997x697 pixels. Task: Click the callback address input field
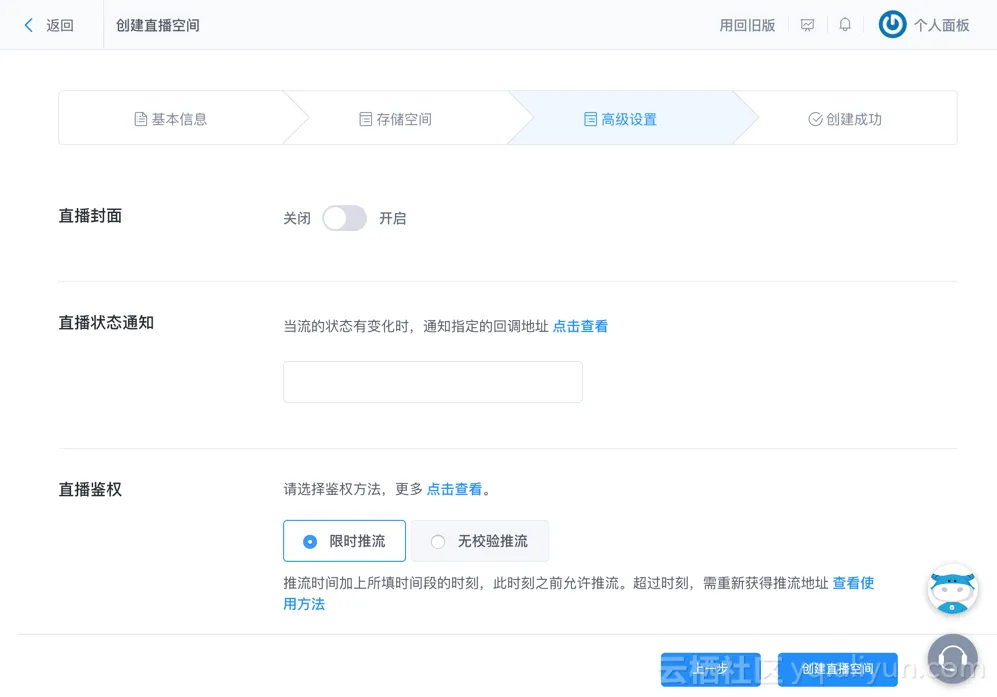click(x=432, y=382)
